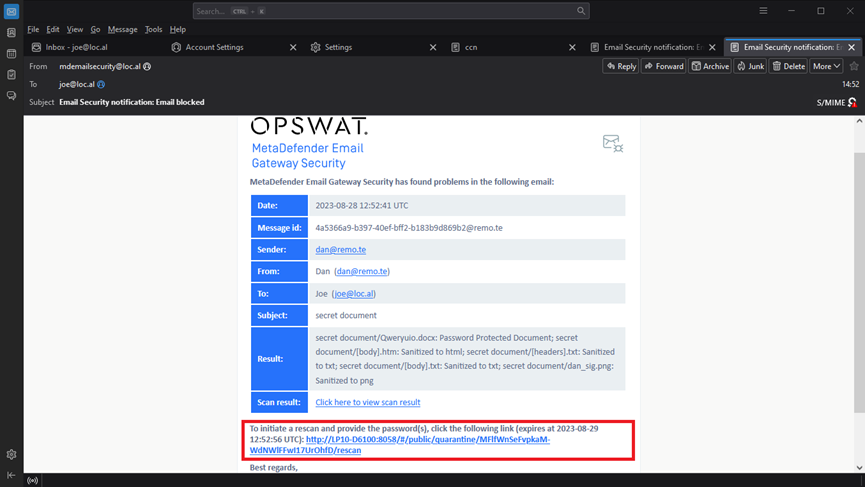
Task: Mark the message as Junk
Action: tap(750, 66)
